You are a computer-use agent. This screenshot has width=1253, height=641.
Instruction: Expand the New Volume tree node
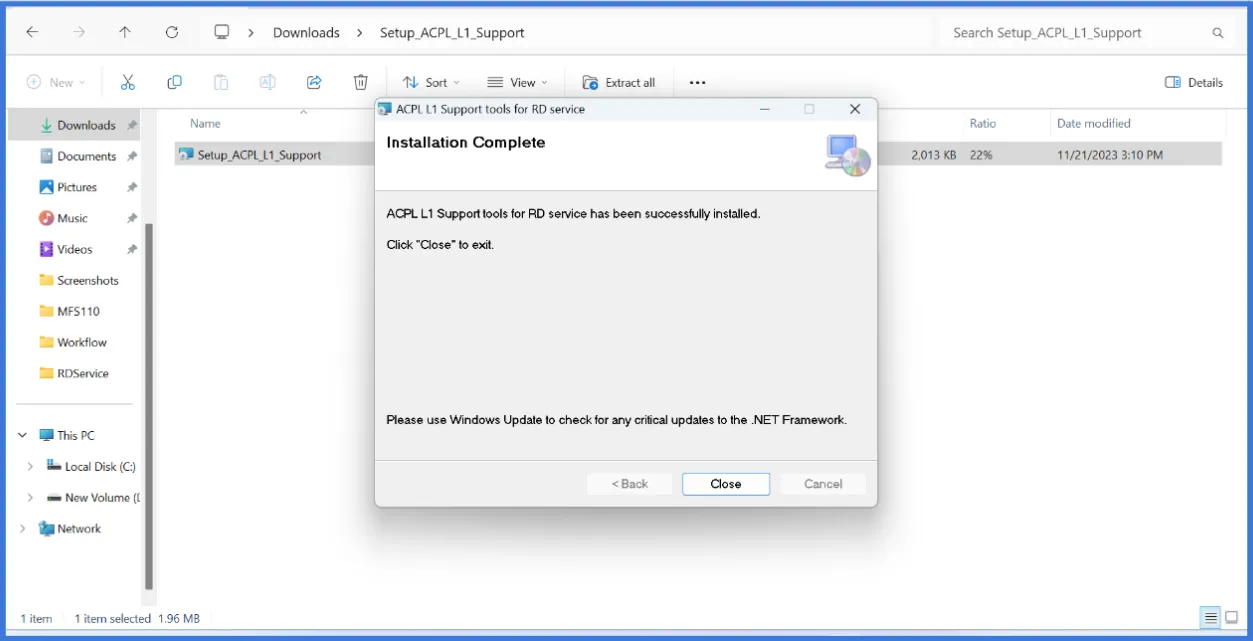pos(30,497)
